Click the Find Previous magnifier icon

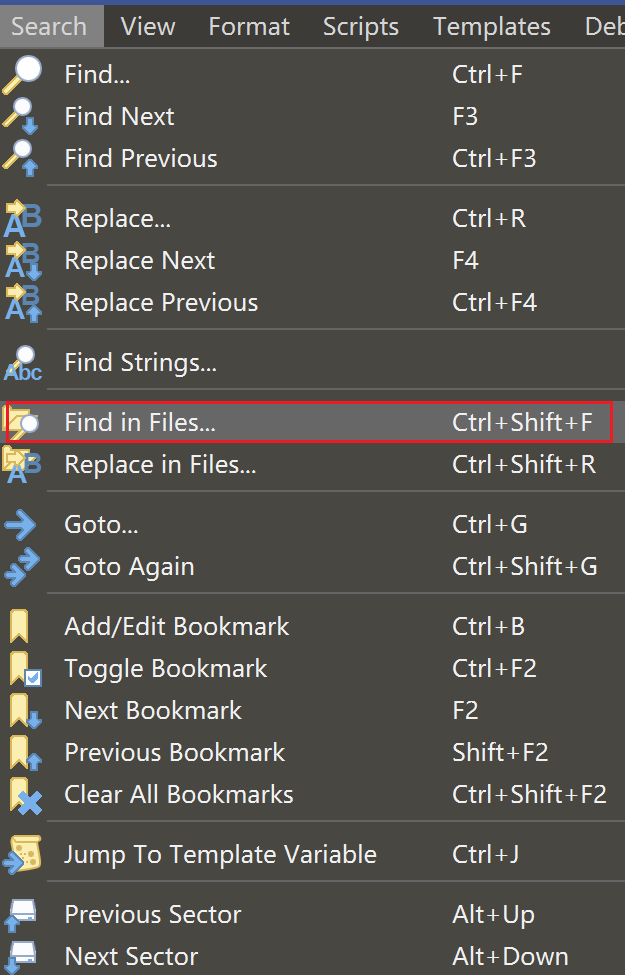22,159
